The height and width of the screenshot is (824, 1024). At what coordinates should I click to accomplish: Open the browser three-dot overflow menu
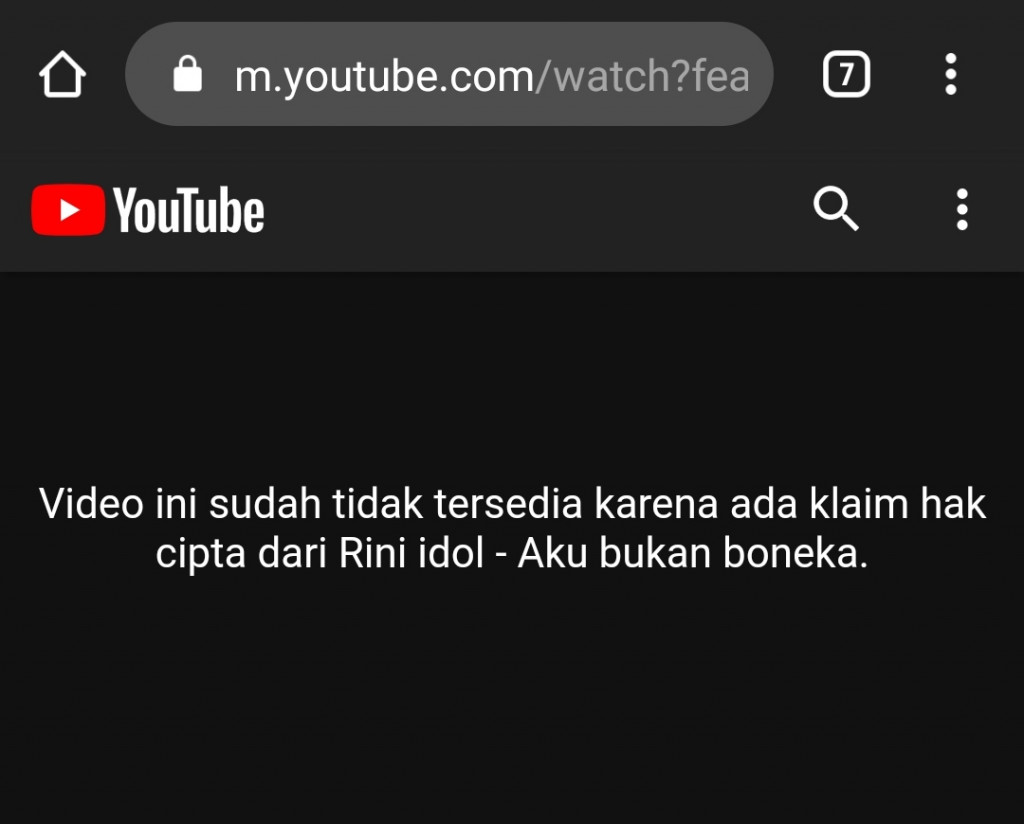coord(951,74)
